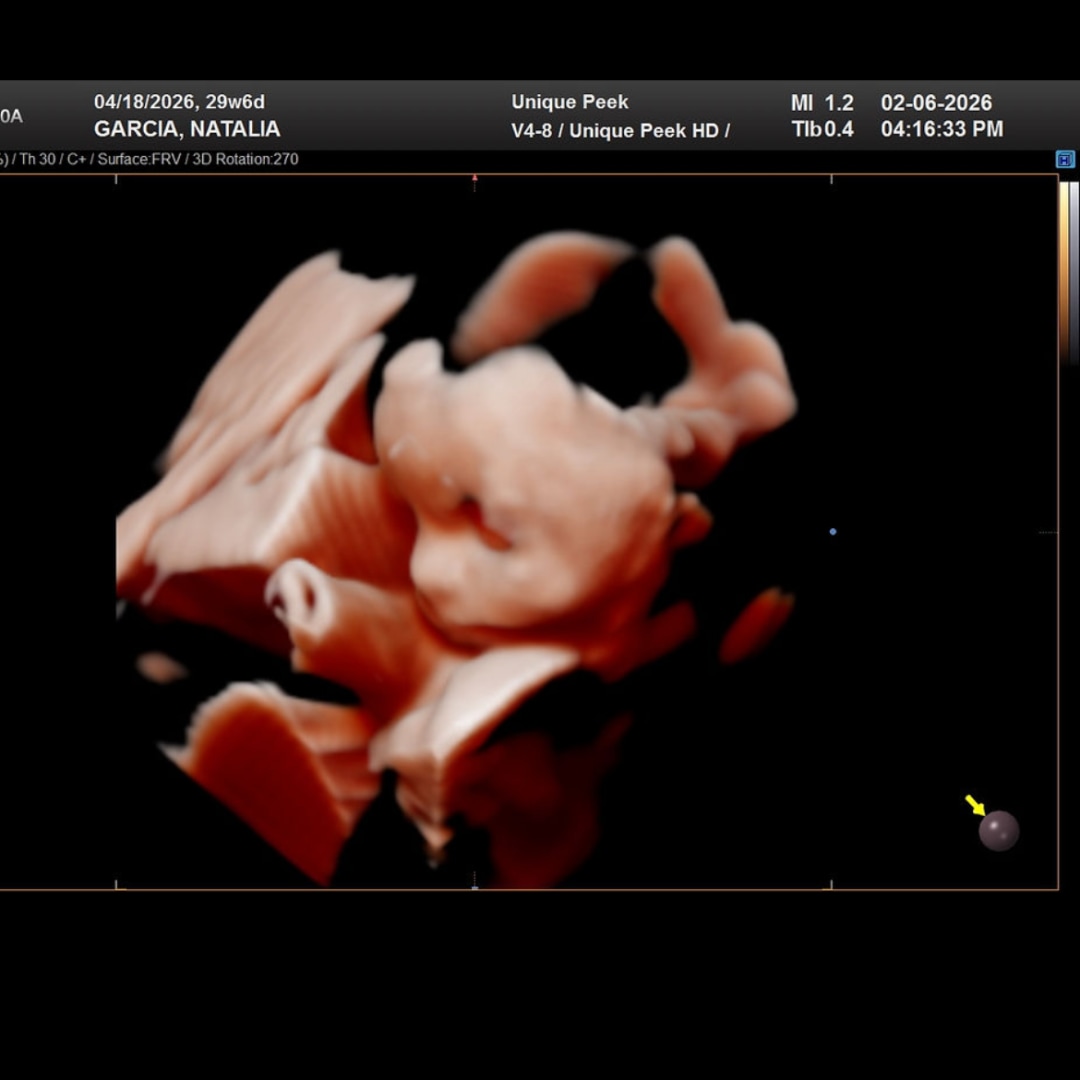Click the 04:16:33 PM timestamp
The width and height of the screenshot is (1080, 1080).
click(x=941, y=129)
